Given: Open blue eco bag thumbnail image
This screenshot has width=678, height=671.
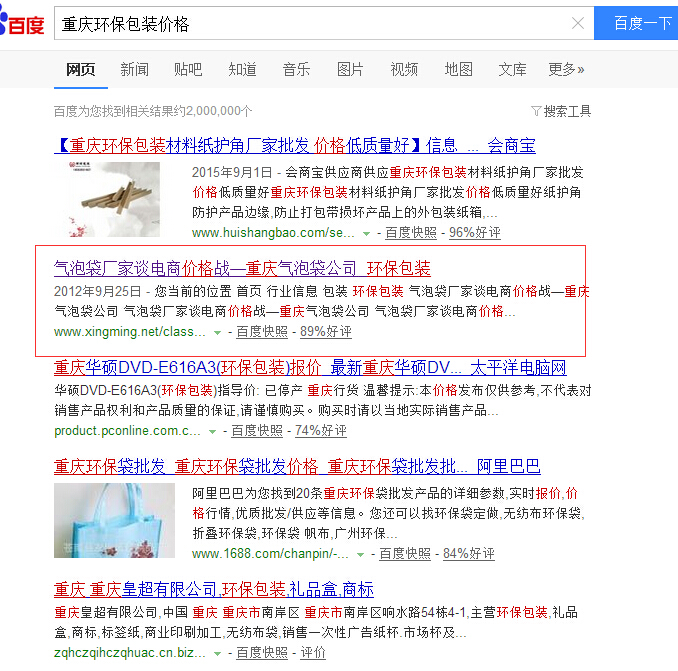Looking at the screenshot, I should 115,521.
